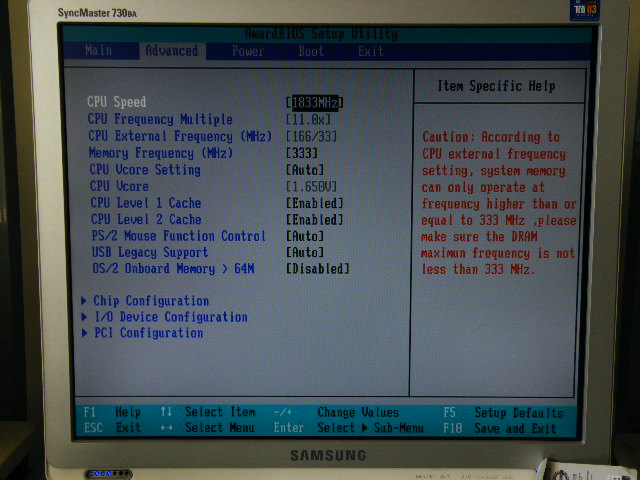Click the Memory Frequency (MHz) label
This screenshot has height=480, width=640.
pos(161,153)
